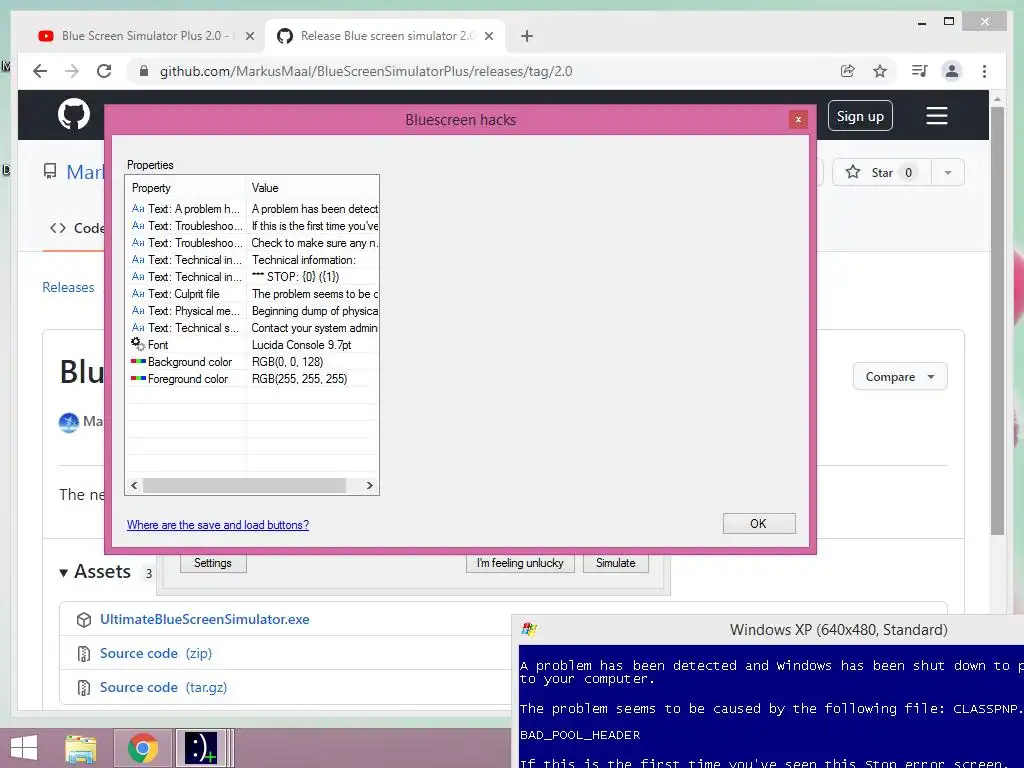Open Chrome from the taskbar
The width and height of the screenshot is (1024, 768).
coord(142,748)
